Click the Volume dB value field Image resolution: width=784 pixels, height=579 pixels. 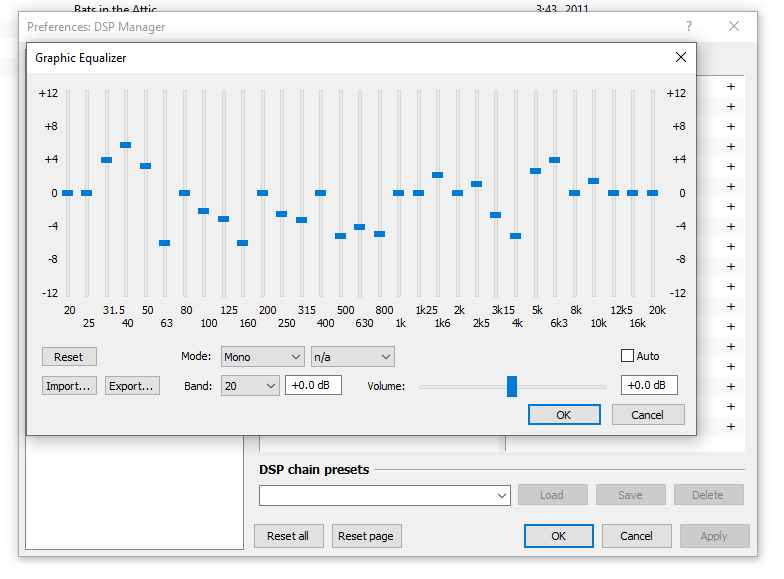click(x=649, y=386)
